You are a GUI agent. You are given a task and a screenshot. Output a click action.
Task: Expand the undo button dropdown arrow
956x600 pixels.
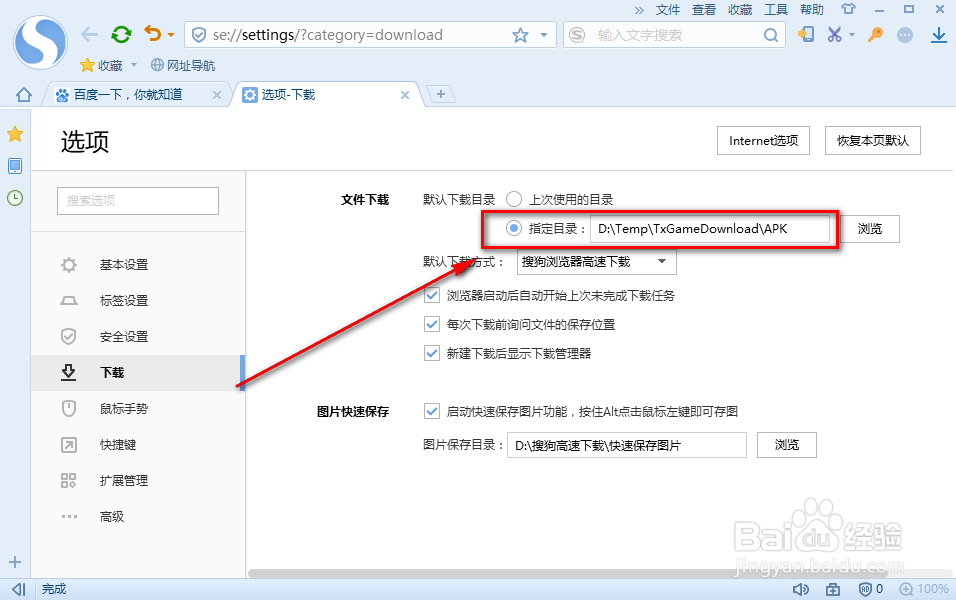170,34
